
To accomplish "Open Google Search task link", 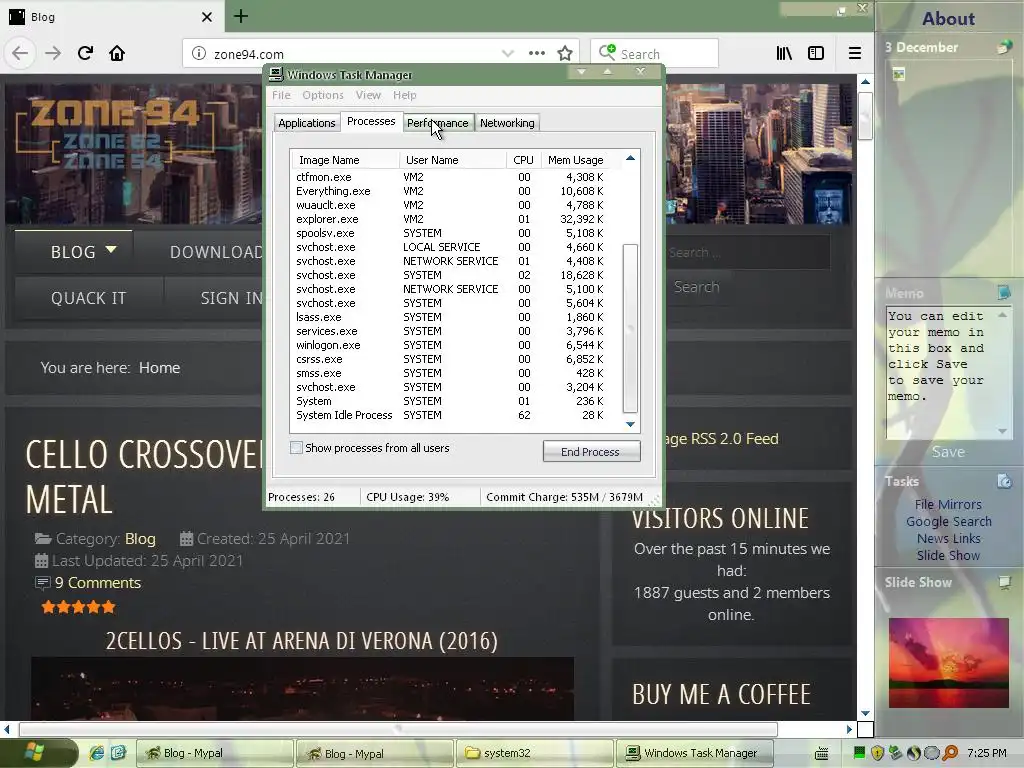I will (x=948, y=521).
